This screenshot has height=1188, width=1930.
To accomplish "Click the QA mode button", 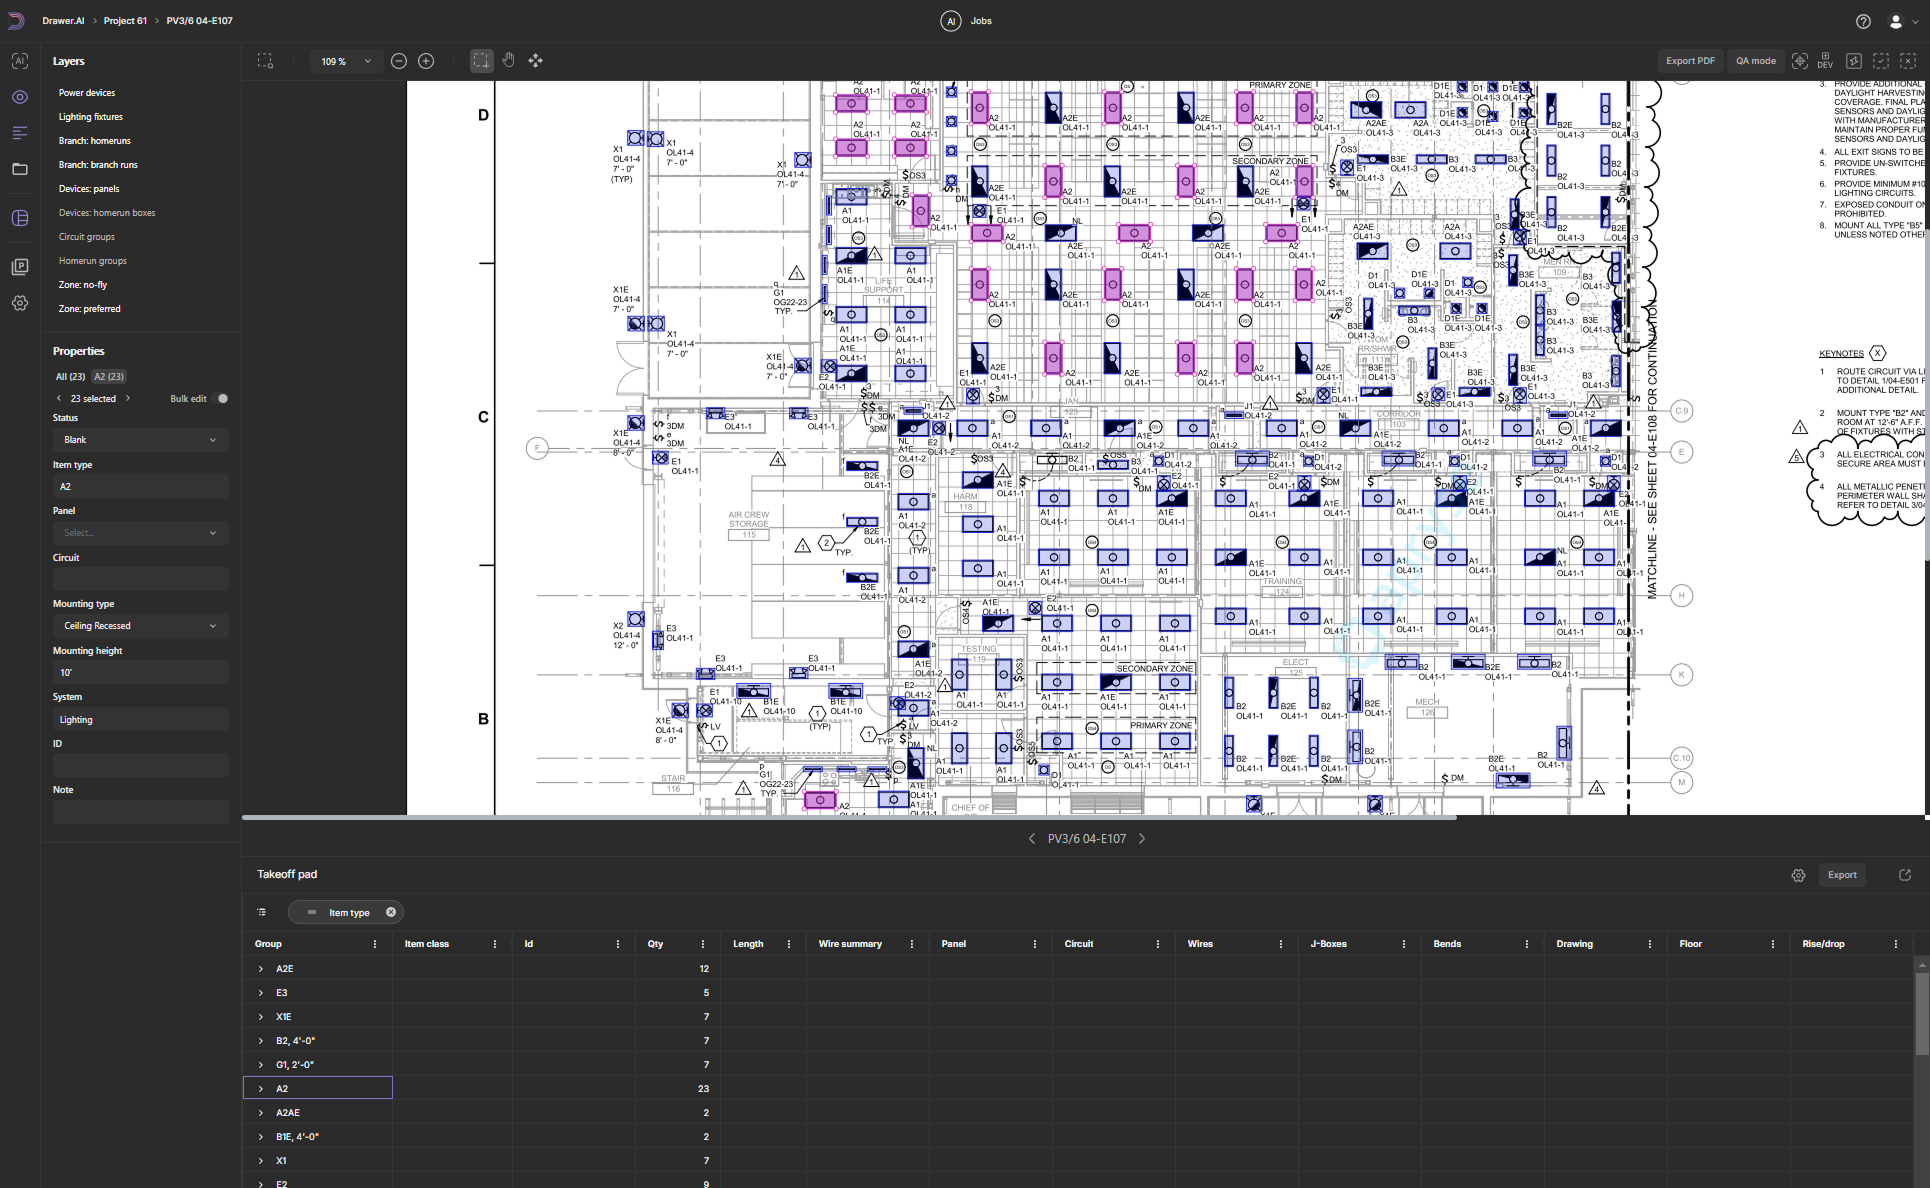I will tap(1755, 61).
